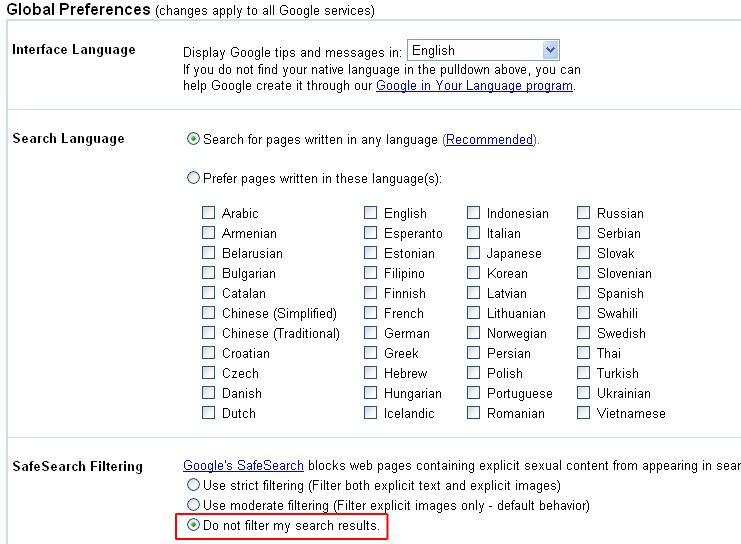Check the Spanish checkbox
Image resolution: width=741 pixels, height=544 pixels.
pyautogui.click(x=584, y=293)
